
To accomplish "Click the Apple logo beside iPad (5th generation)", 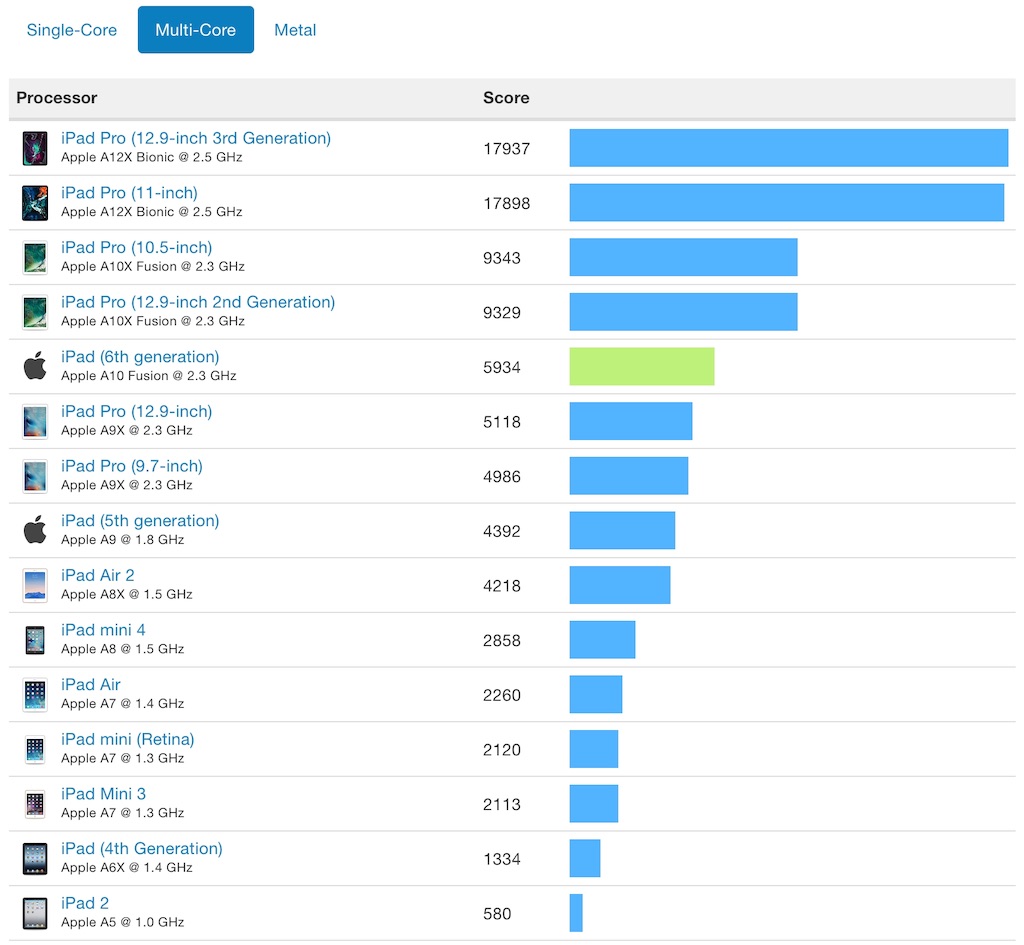I will pyautogui.click(x=35, y=530).
